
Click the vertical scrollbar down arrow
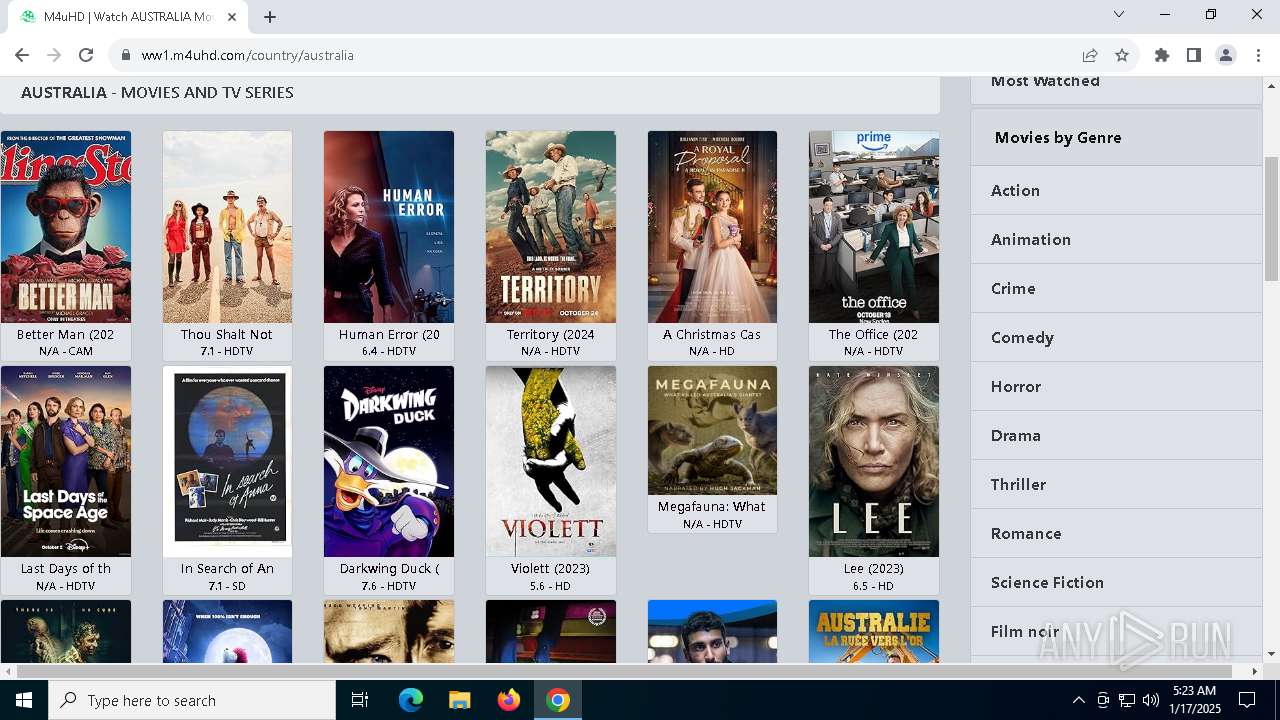click(1271, 654)
